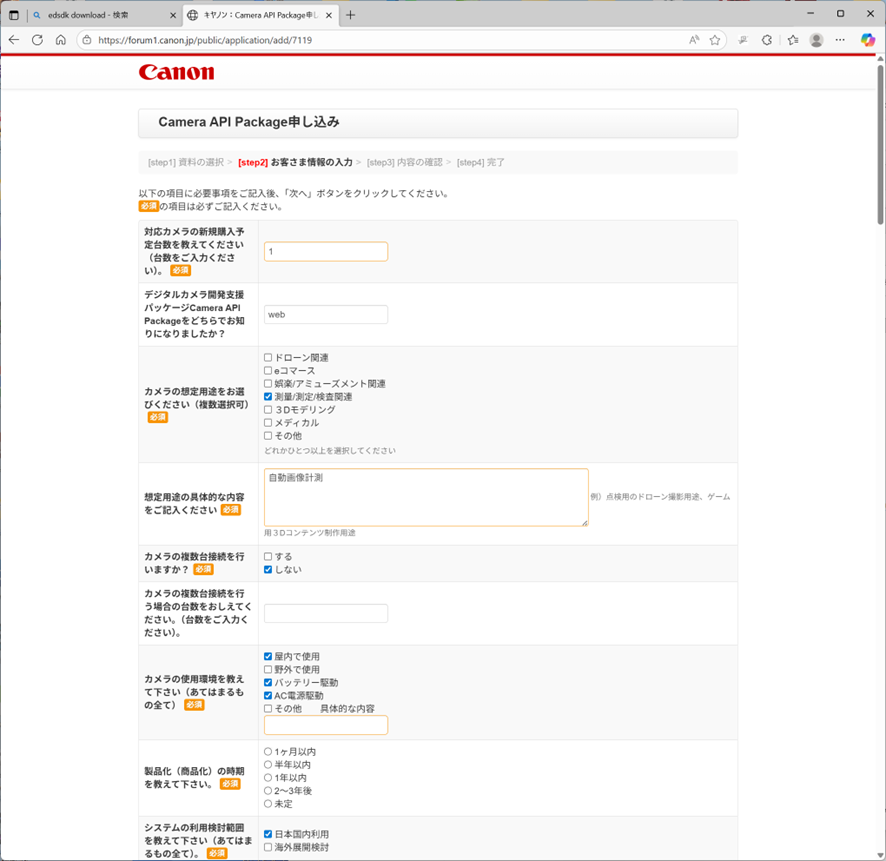
Task: Go to browser Home page
Action: tap(61, 40)
